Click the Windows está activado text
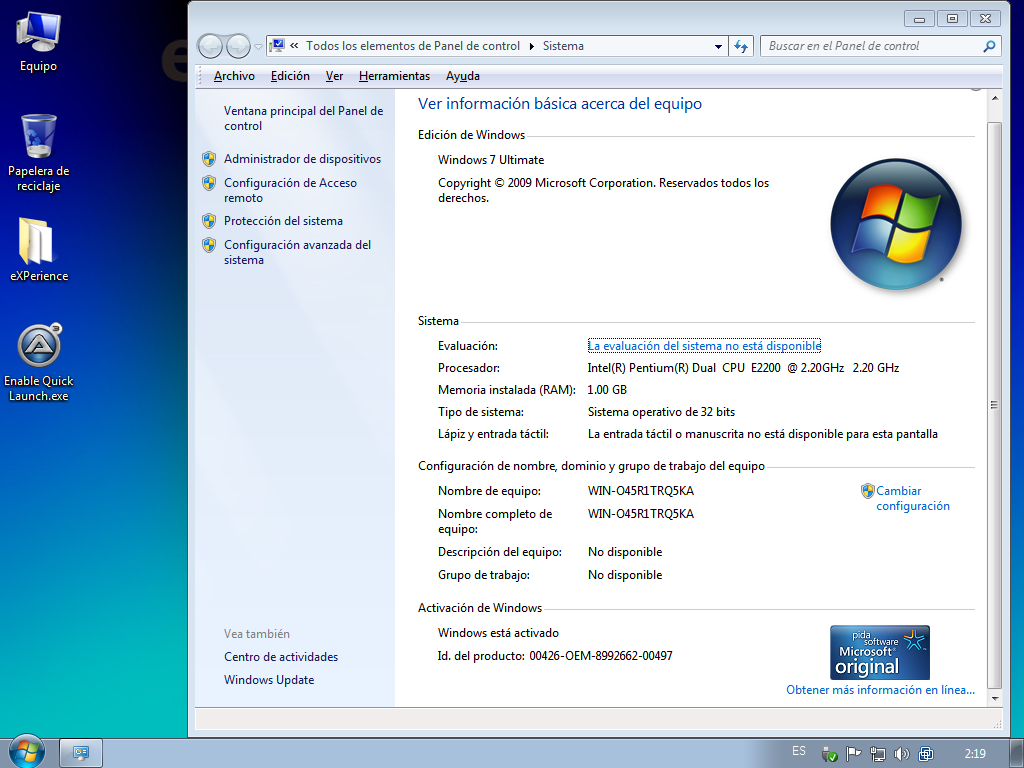 [x=498, y=633]
